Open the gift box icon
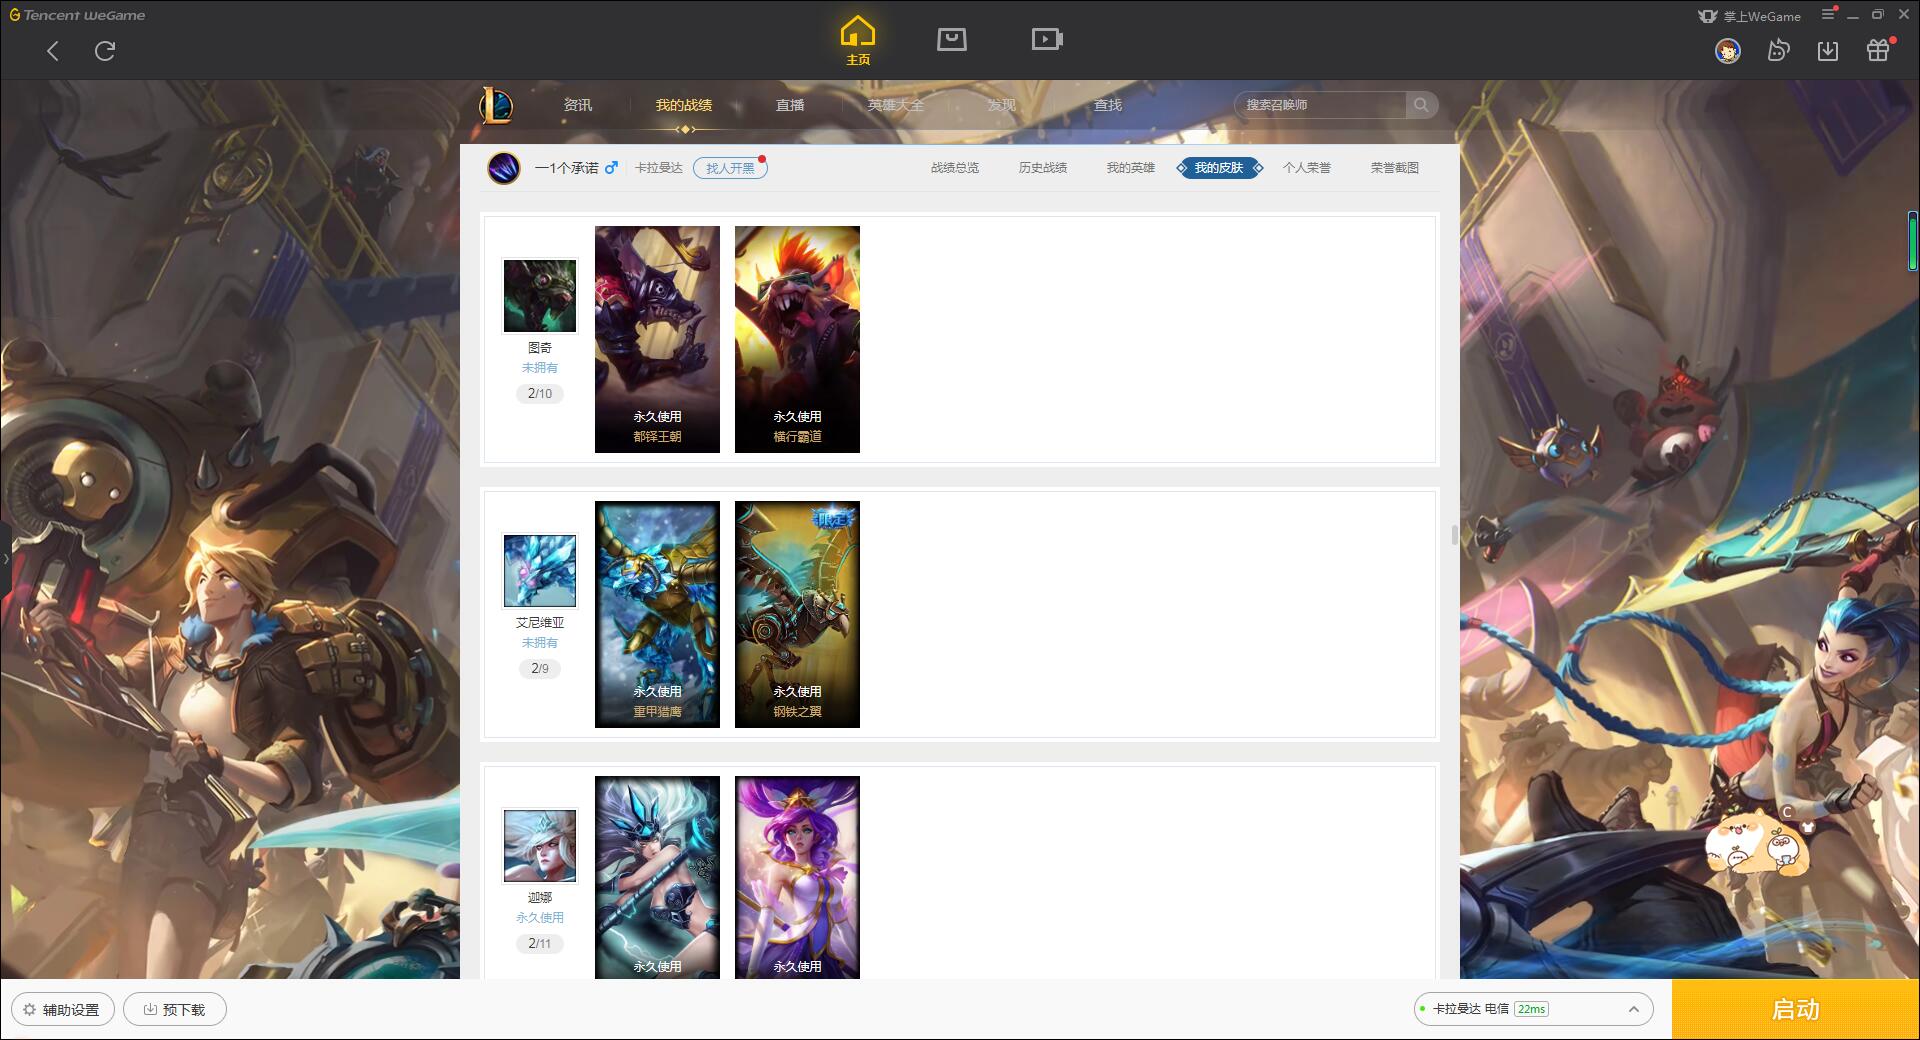Viewport: 1920px width, 1040px height. click(x=1879, y=50)
